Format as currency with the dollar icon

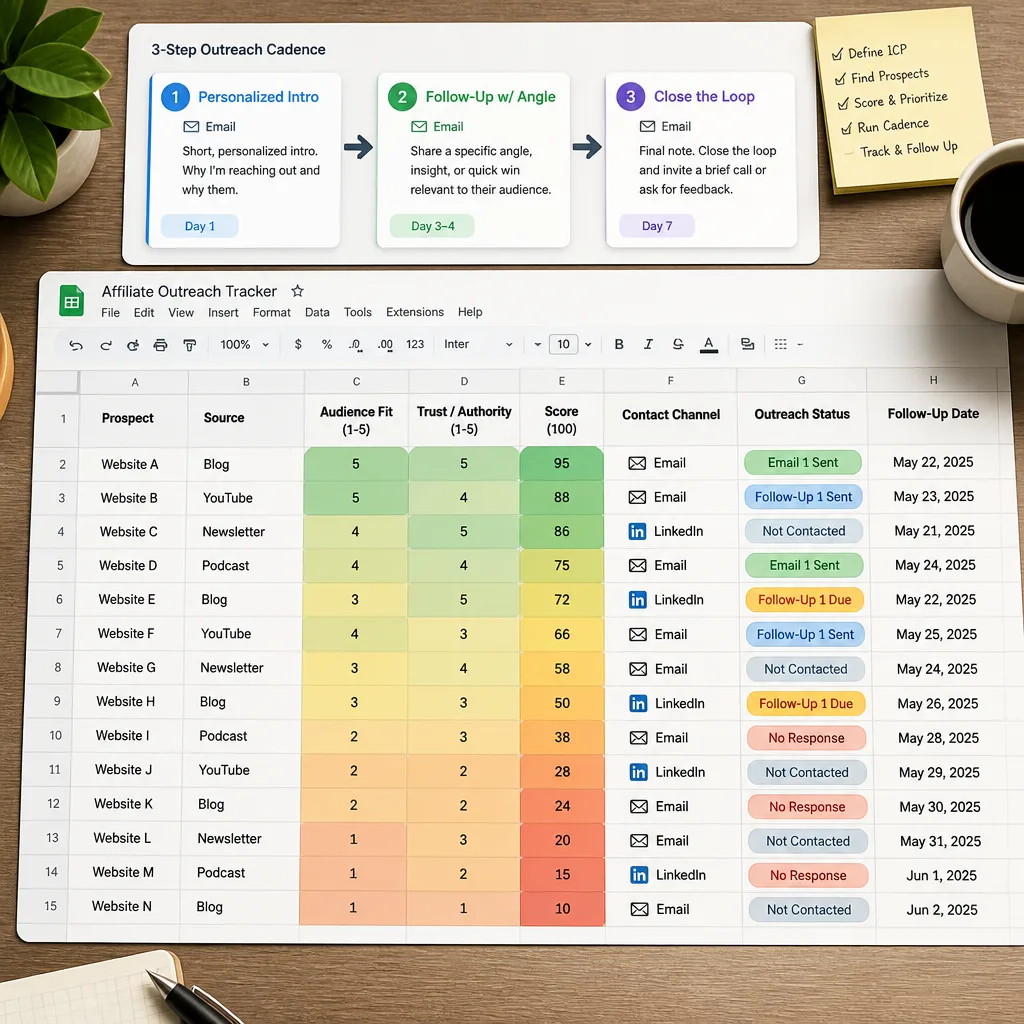click(x=298, y=344)
